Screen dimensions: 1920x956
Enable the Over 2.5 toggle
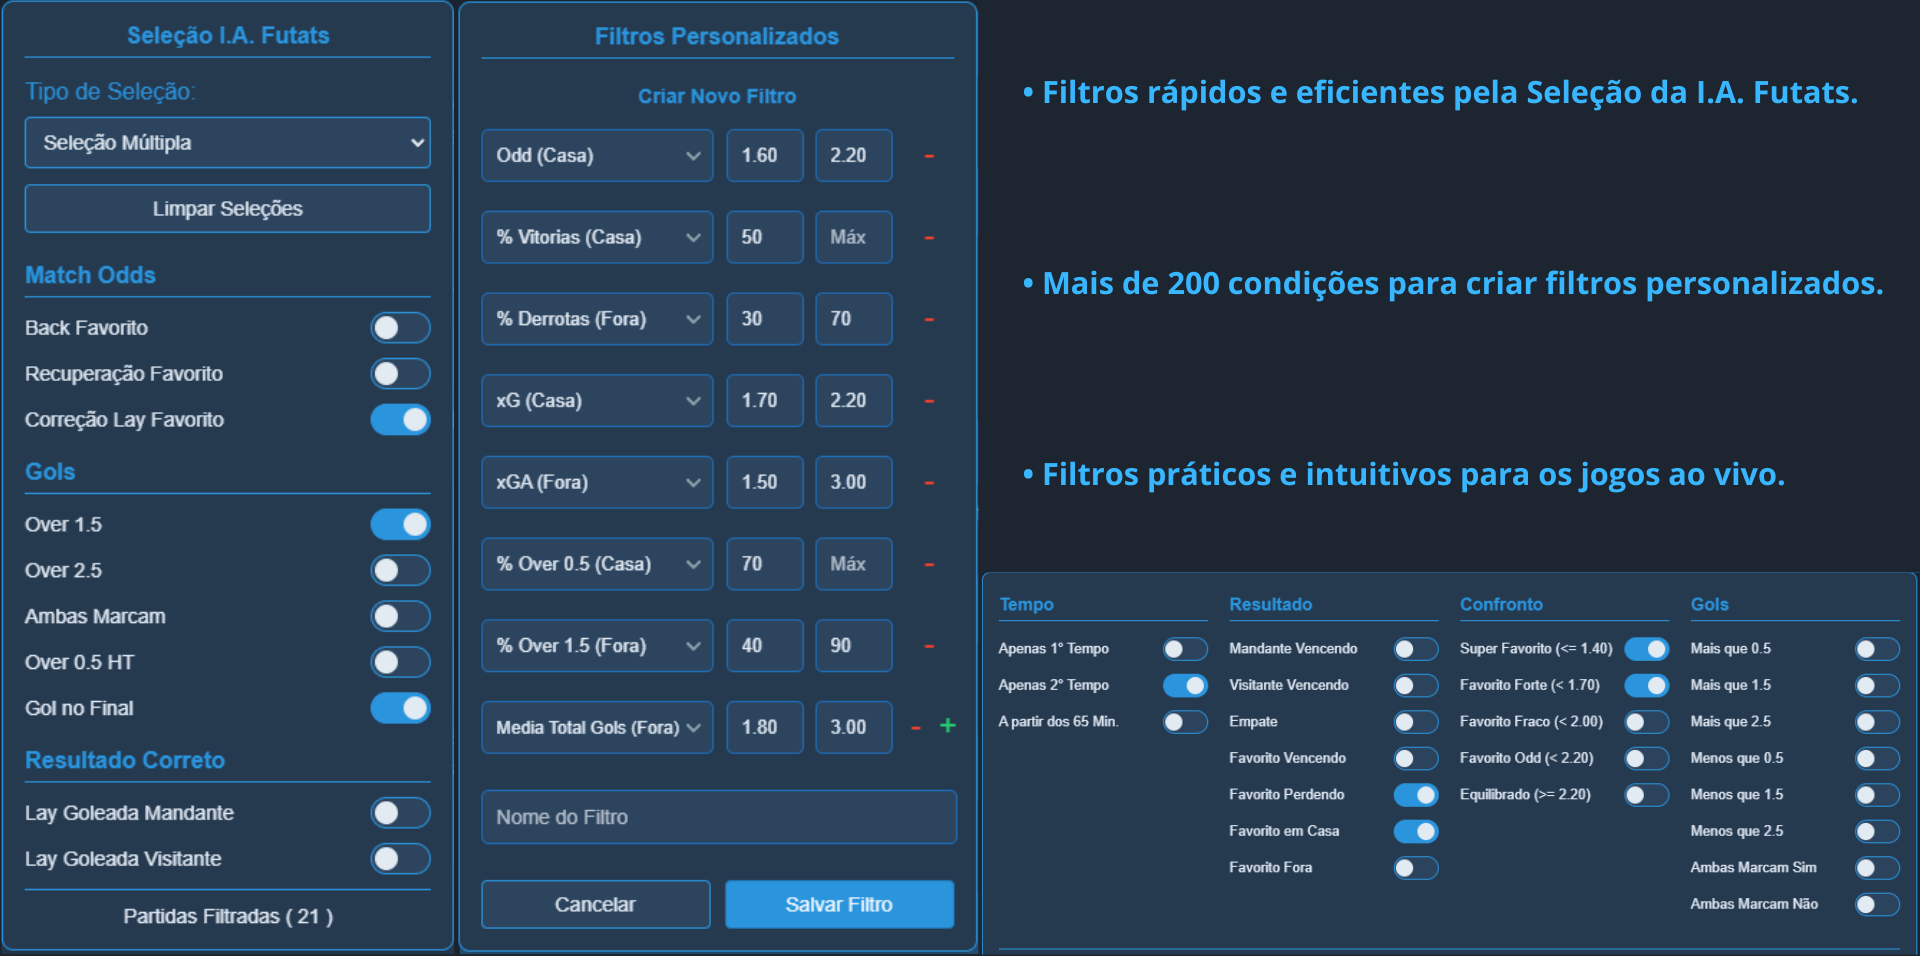tap(401, 571)
